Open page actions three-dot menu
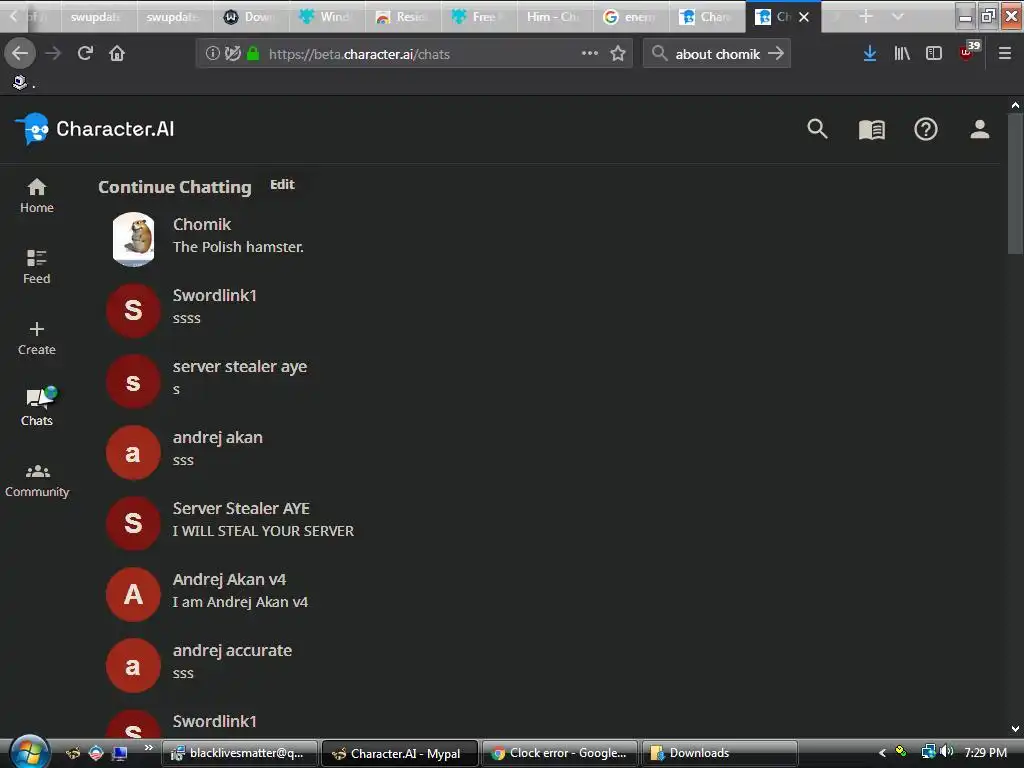The height and width of the screenshot is (768, 1024). click(x=590, y=53)
